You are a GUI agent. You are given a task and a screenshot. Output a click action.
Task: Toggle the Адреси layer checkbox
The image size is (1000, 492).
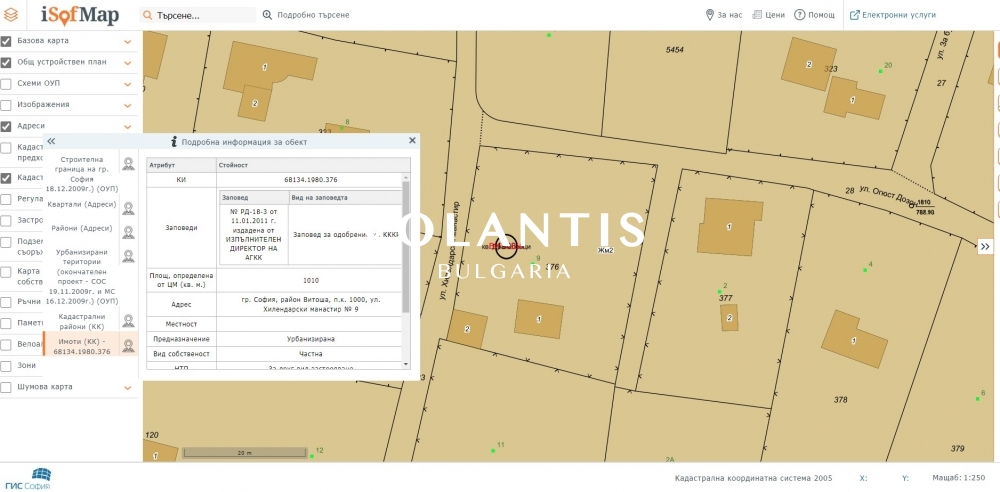[x=6, y=126]
